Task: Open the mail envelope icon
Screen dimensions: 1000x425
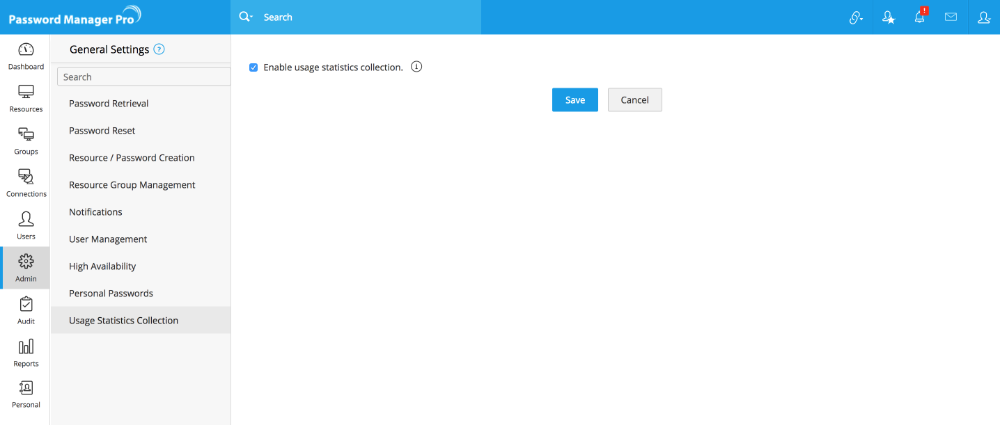Action: [x=951, y=17]
